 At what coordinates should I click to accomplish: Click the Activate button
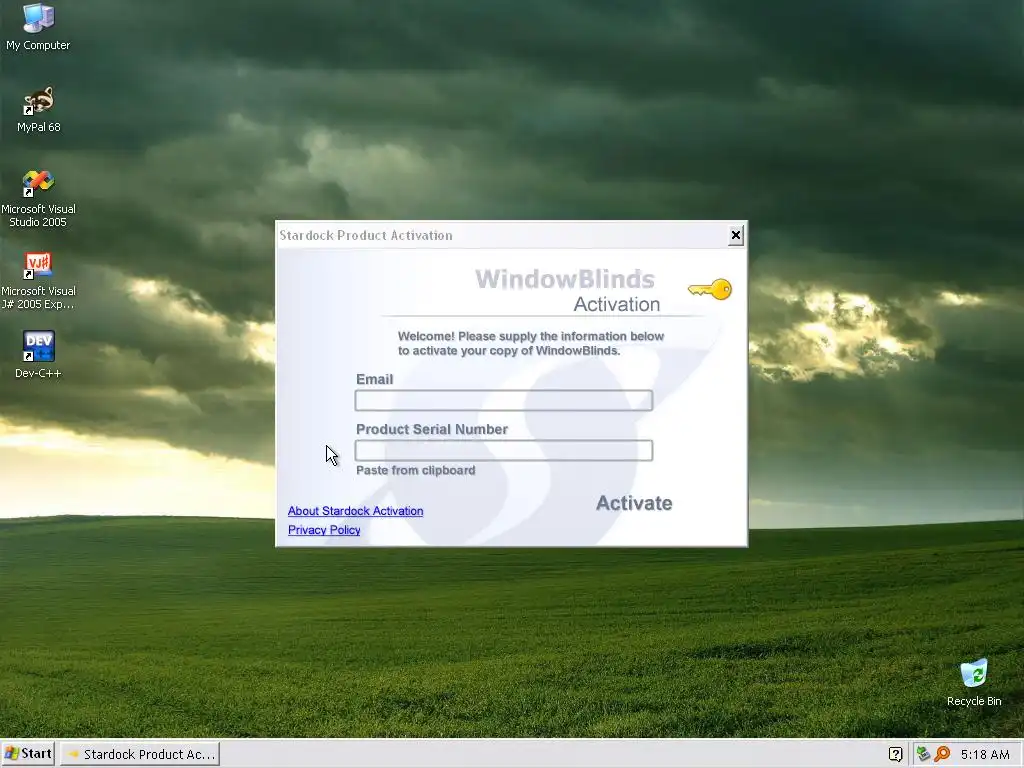(x=634, y=503)
